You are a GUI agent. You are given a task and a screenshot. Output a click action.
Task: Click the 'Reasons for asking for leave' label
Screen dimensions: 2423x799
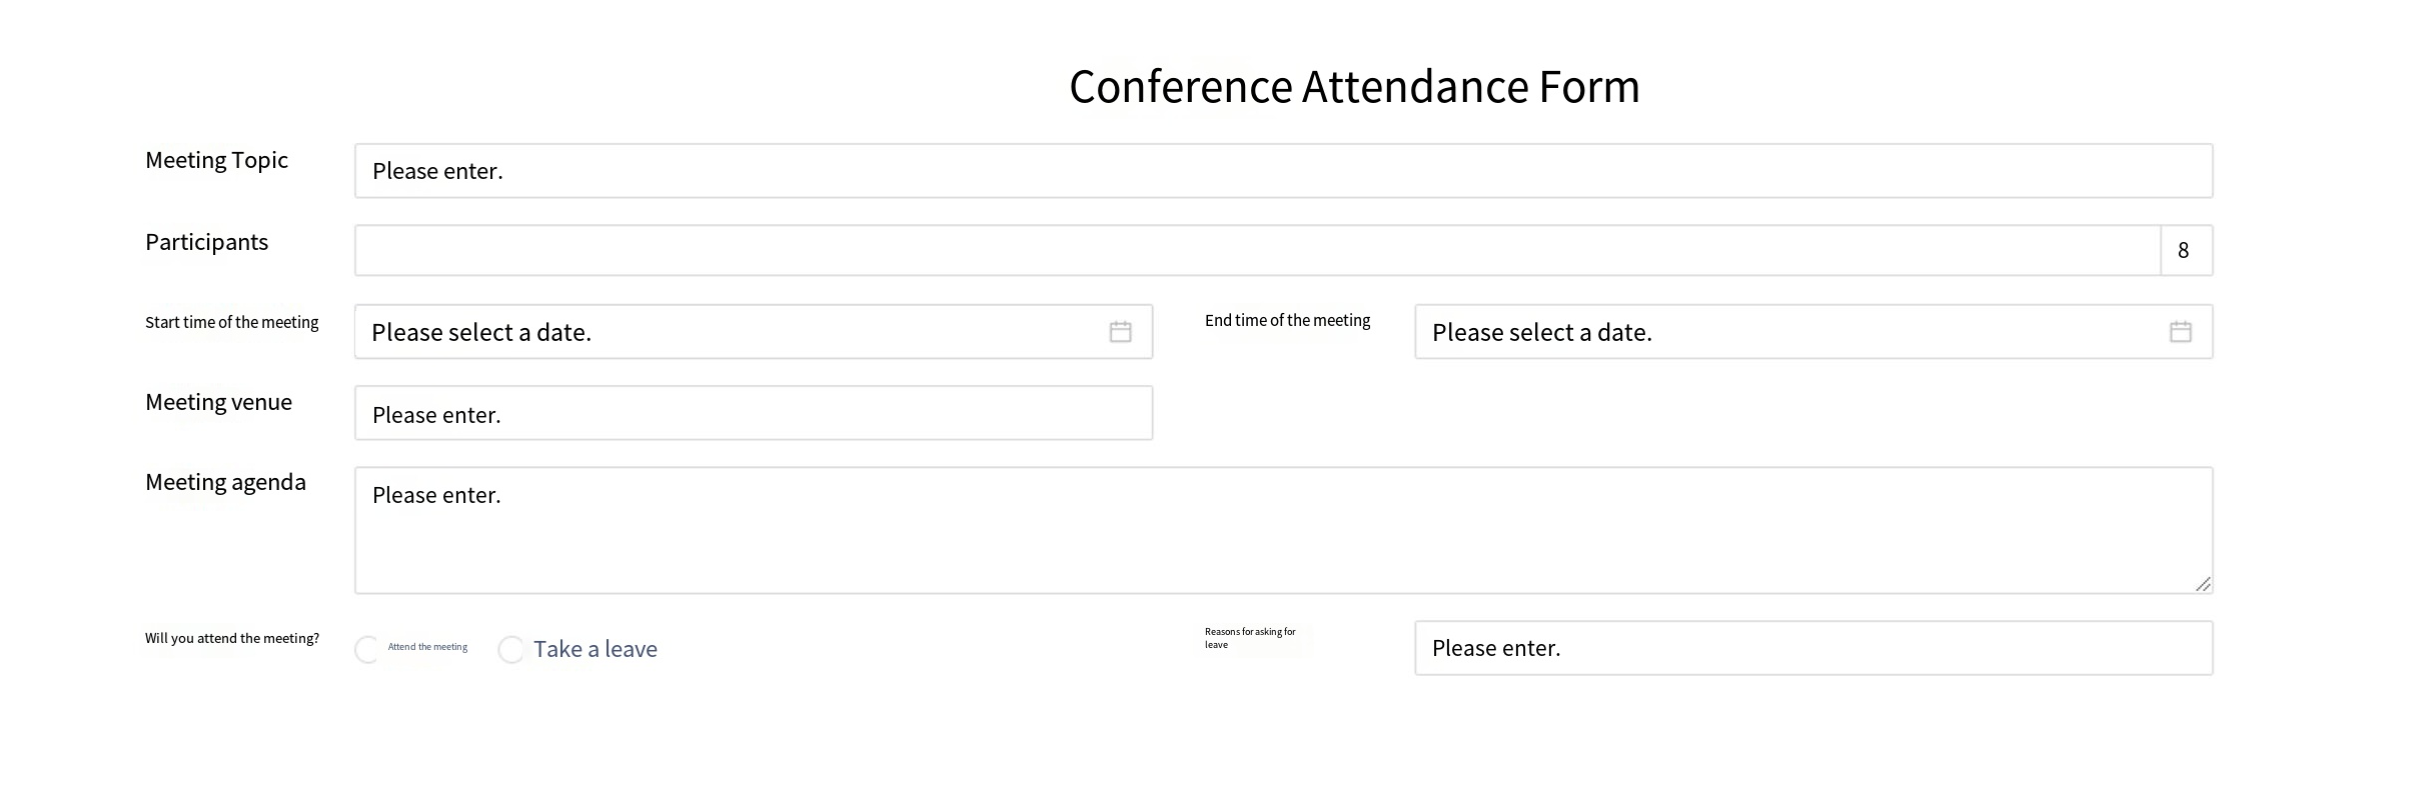click(1249, 638)
